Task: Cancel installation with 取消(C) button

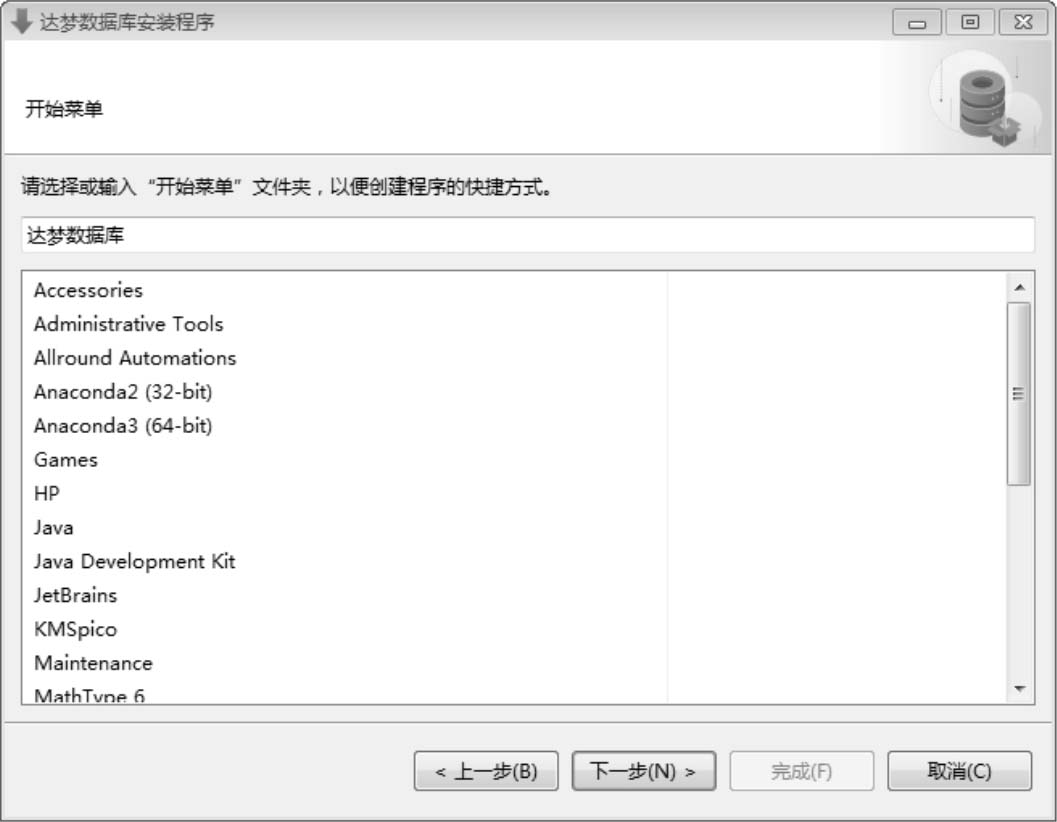Action: [959, 771]
